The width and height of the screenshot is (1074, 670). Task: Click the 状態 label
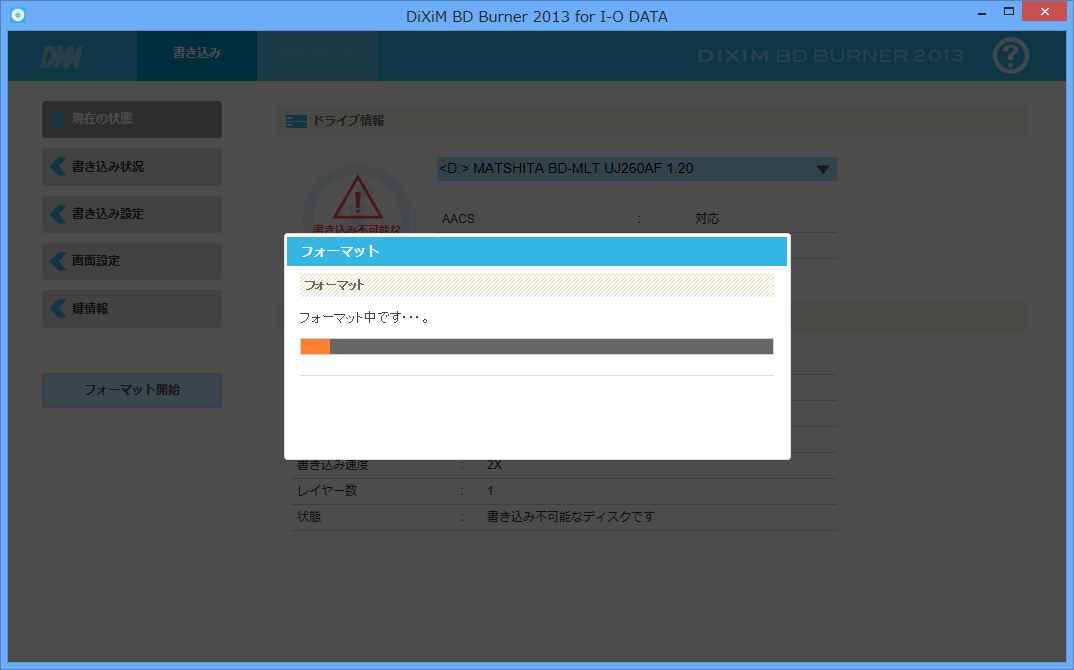click(309, 517)
